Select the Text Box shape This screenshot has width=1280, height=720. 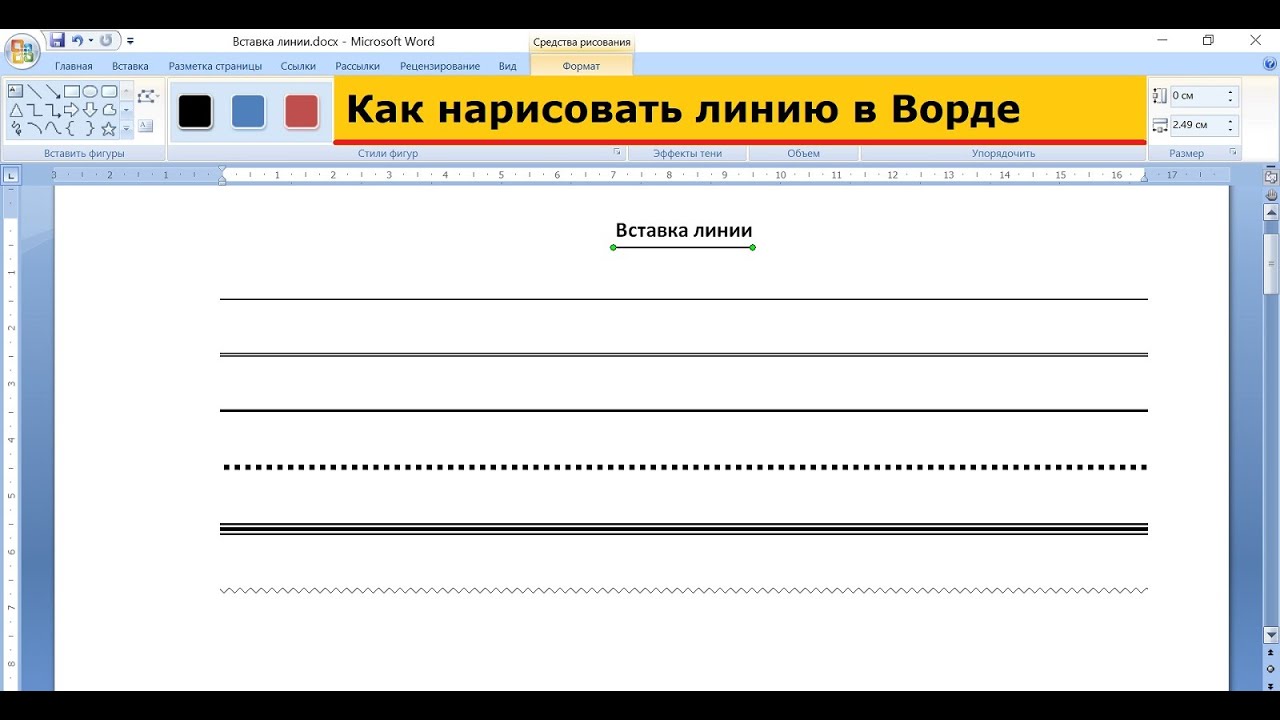click(15, 91)
